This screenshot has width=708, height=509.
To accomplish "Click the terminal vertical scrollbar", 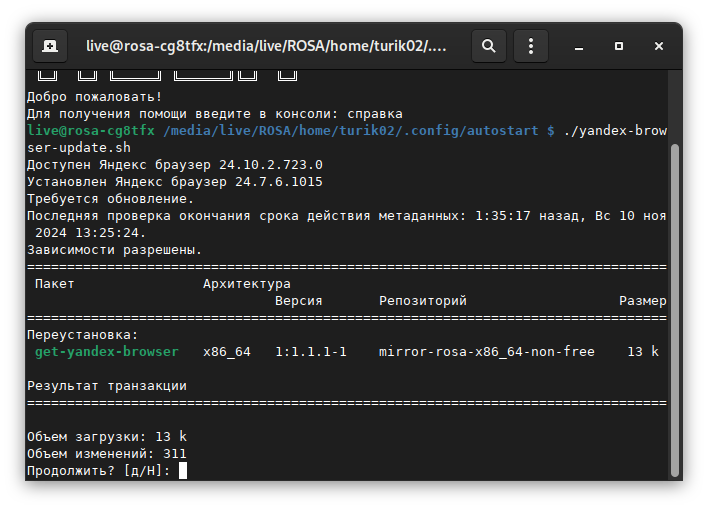I will (674, 300).
